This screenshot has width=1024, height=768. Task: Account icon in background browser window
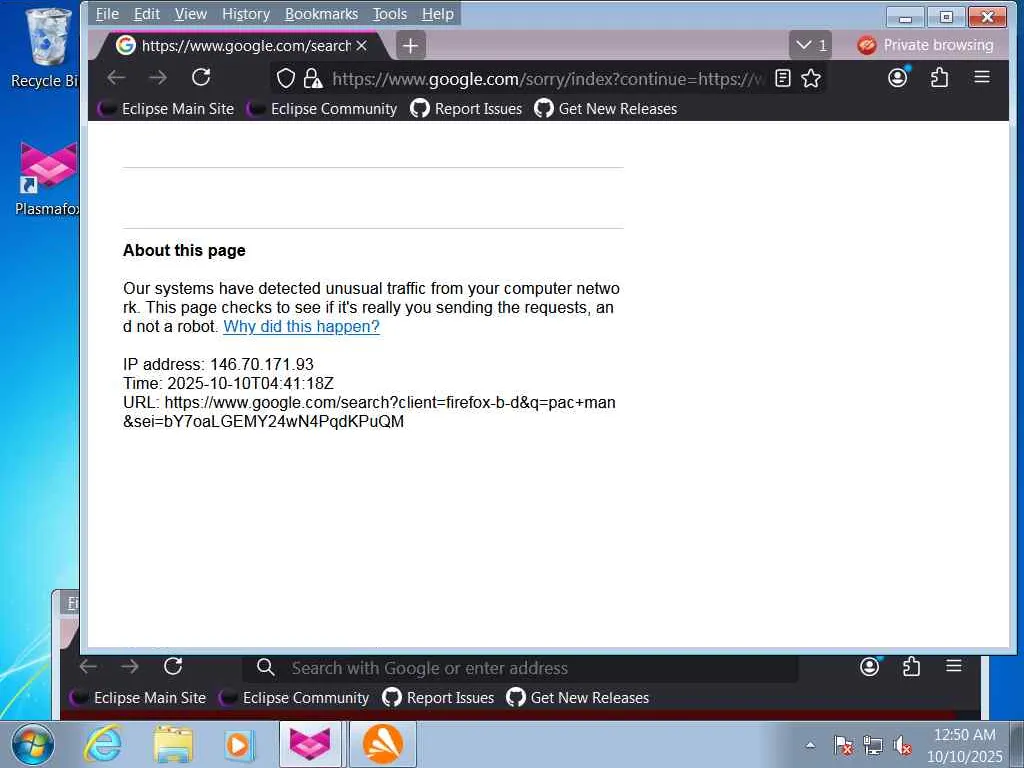(x=870, y=667)
